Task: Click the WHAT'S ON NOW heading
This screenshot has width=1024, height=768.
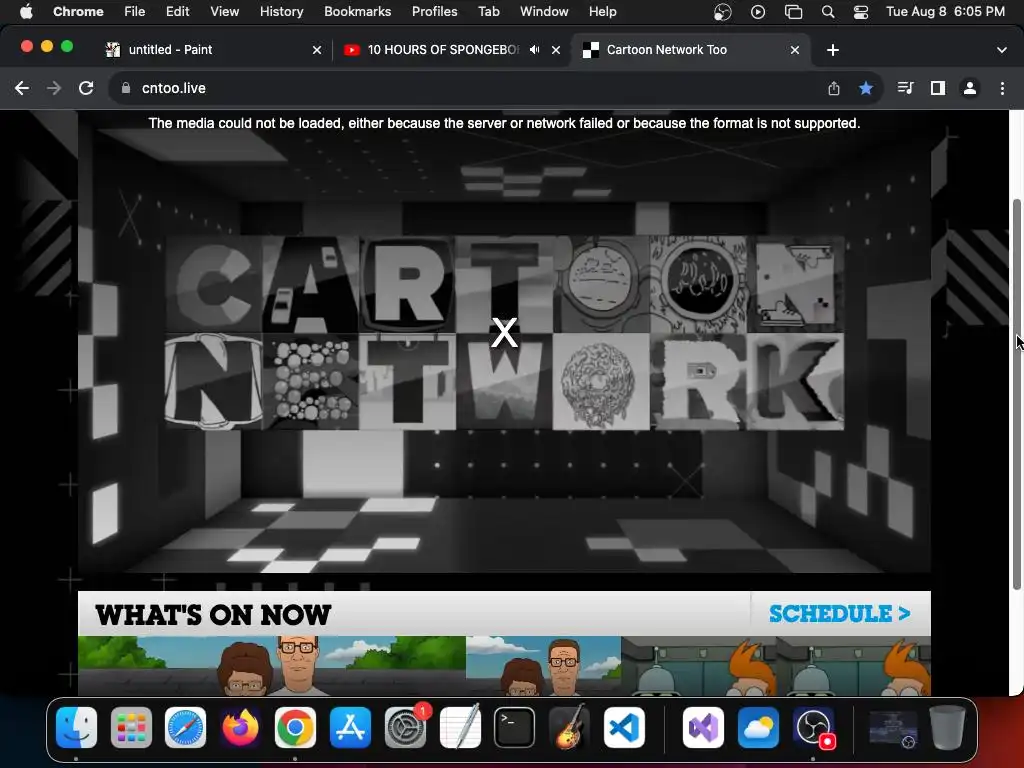Action: (x=213, y=615)
